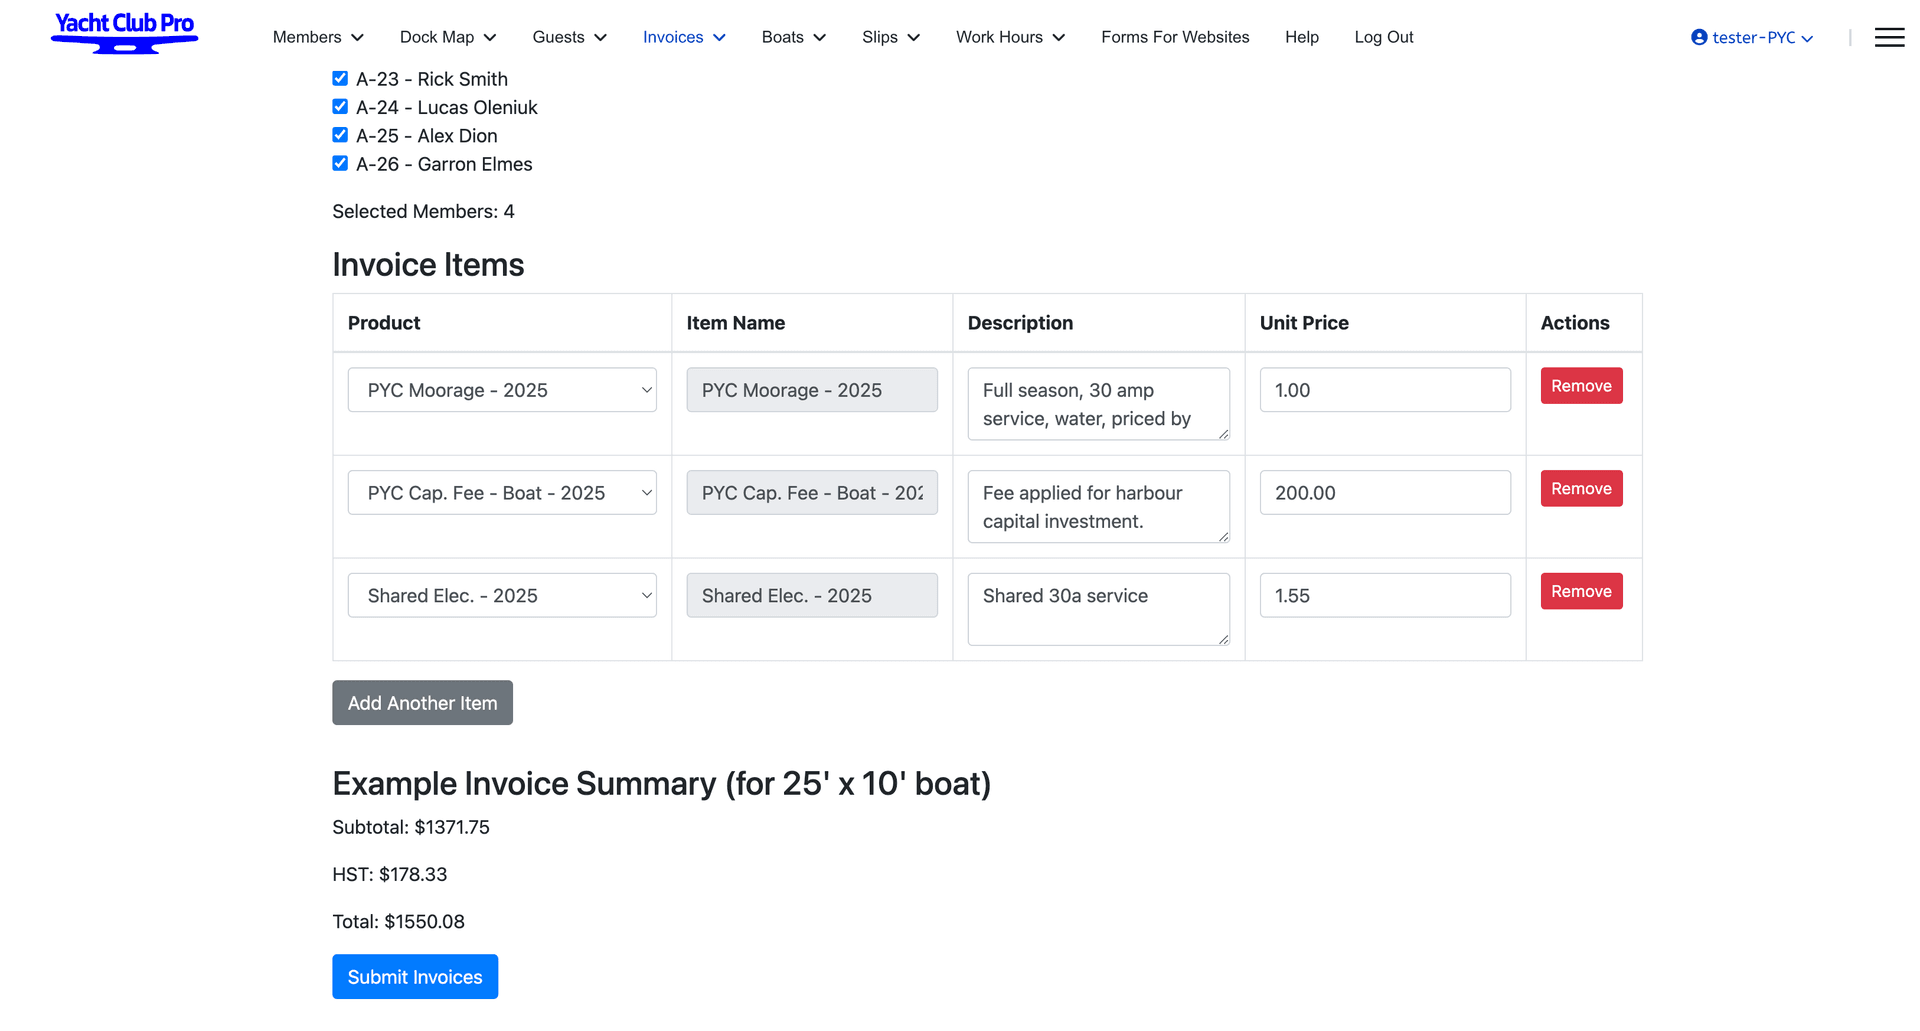Click the Invoice Items heading
The image size is (1920, 1031).
tap(428, 265)
